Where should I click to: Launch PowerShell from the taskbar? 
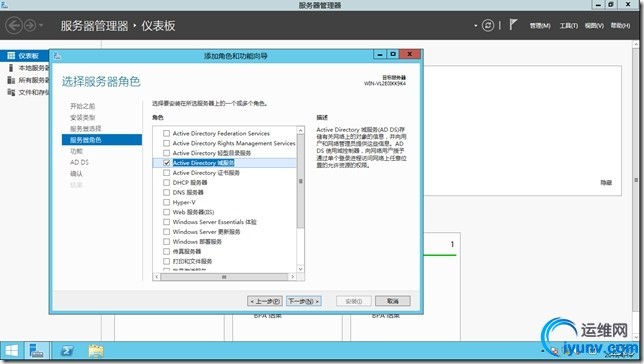coord(67,351)
